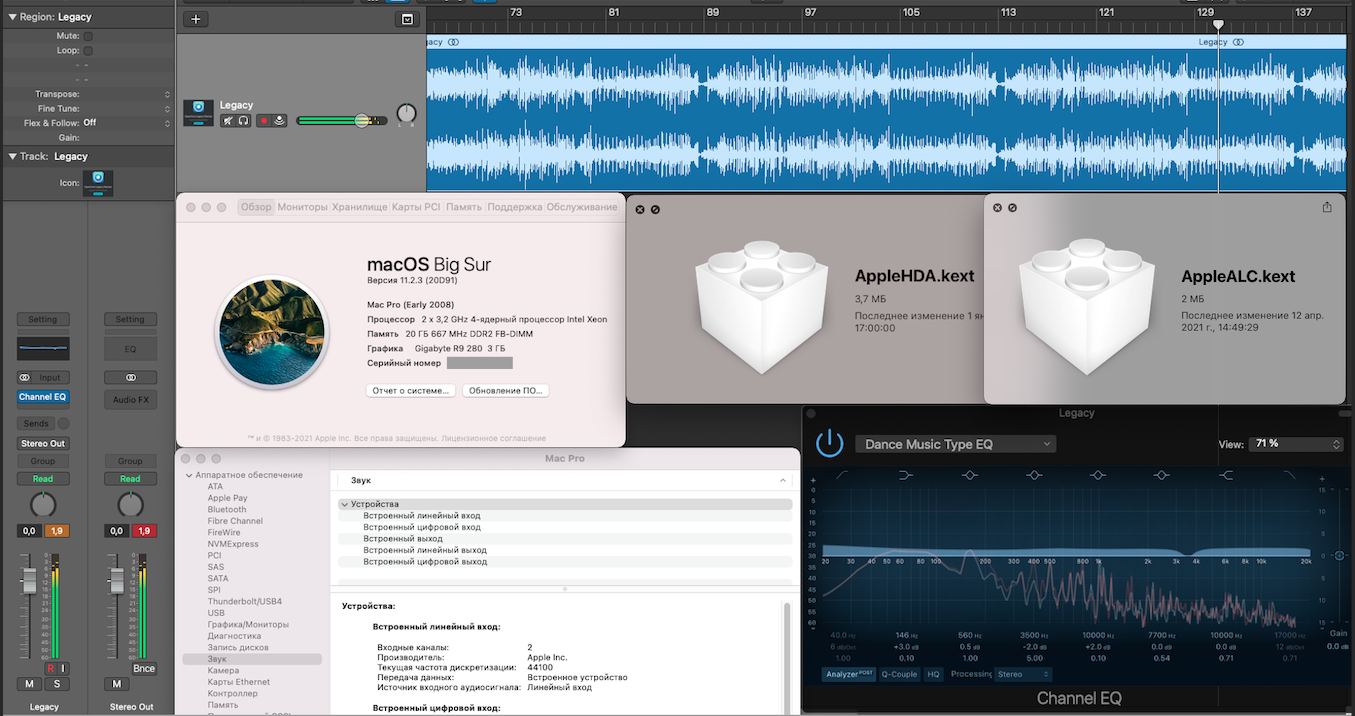
Task: Select the low shelf band in Channel EQ
Action: (905, 474)
